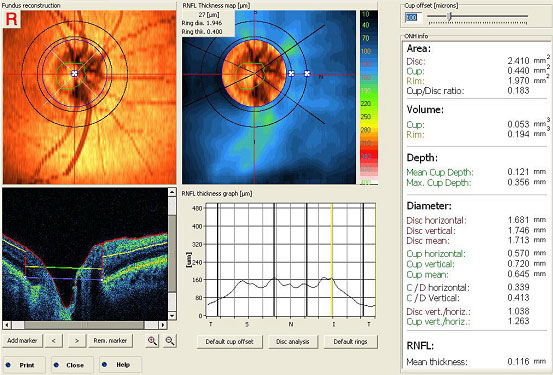553x375 pixels.
Task: Click the Rem. marker button
Action: (110, 341)
